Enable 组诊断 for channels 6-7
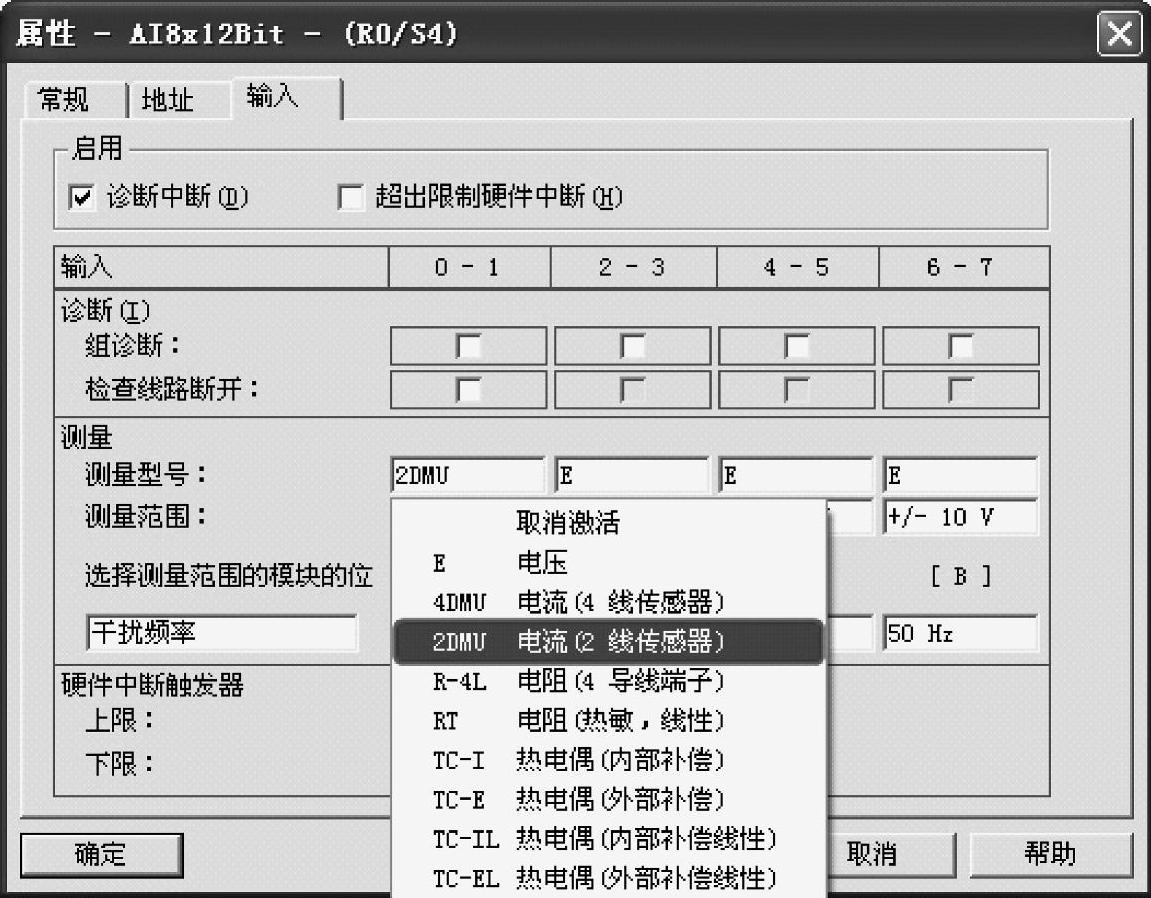The height and width of the screenshot is (898, 1151). (960, 346)
